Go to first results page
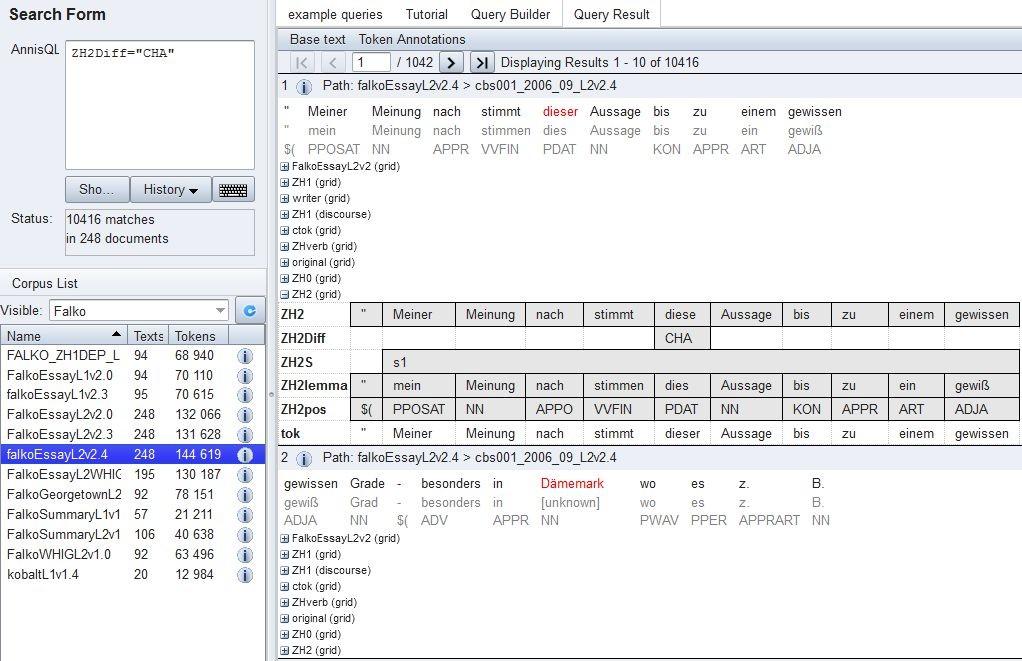The height and width of the screenshot is (661, 1022). pos(302,63)
